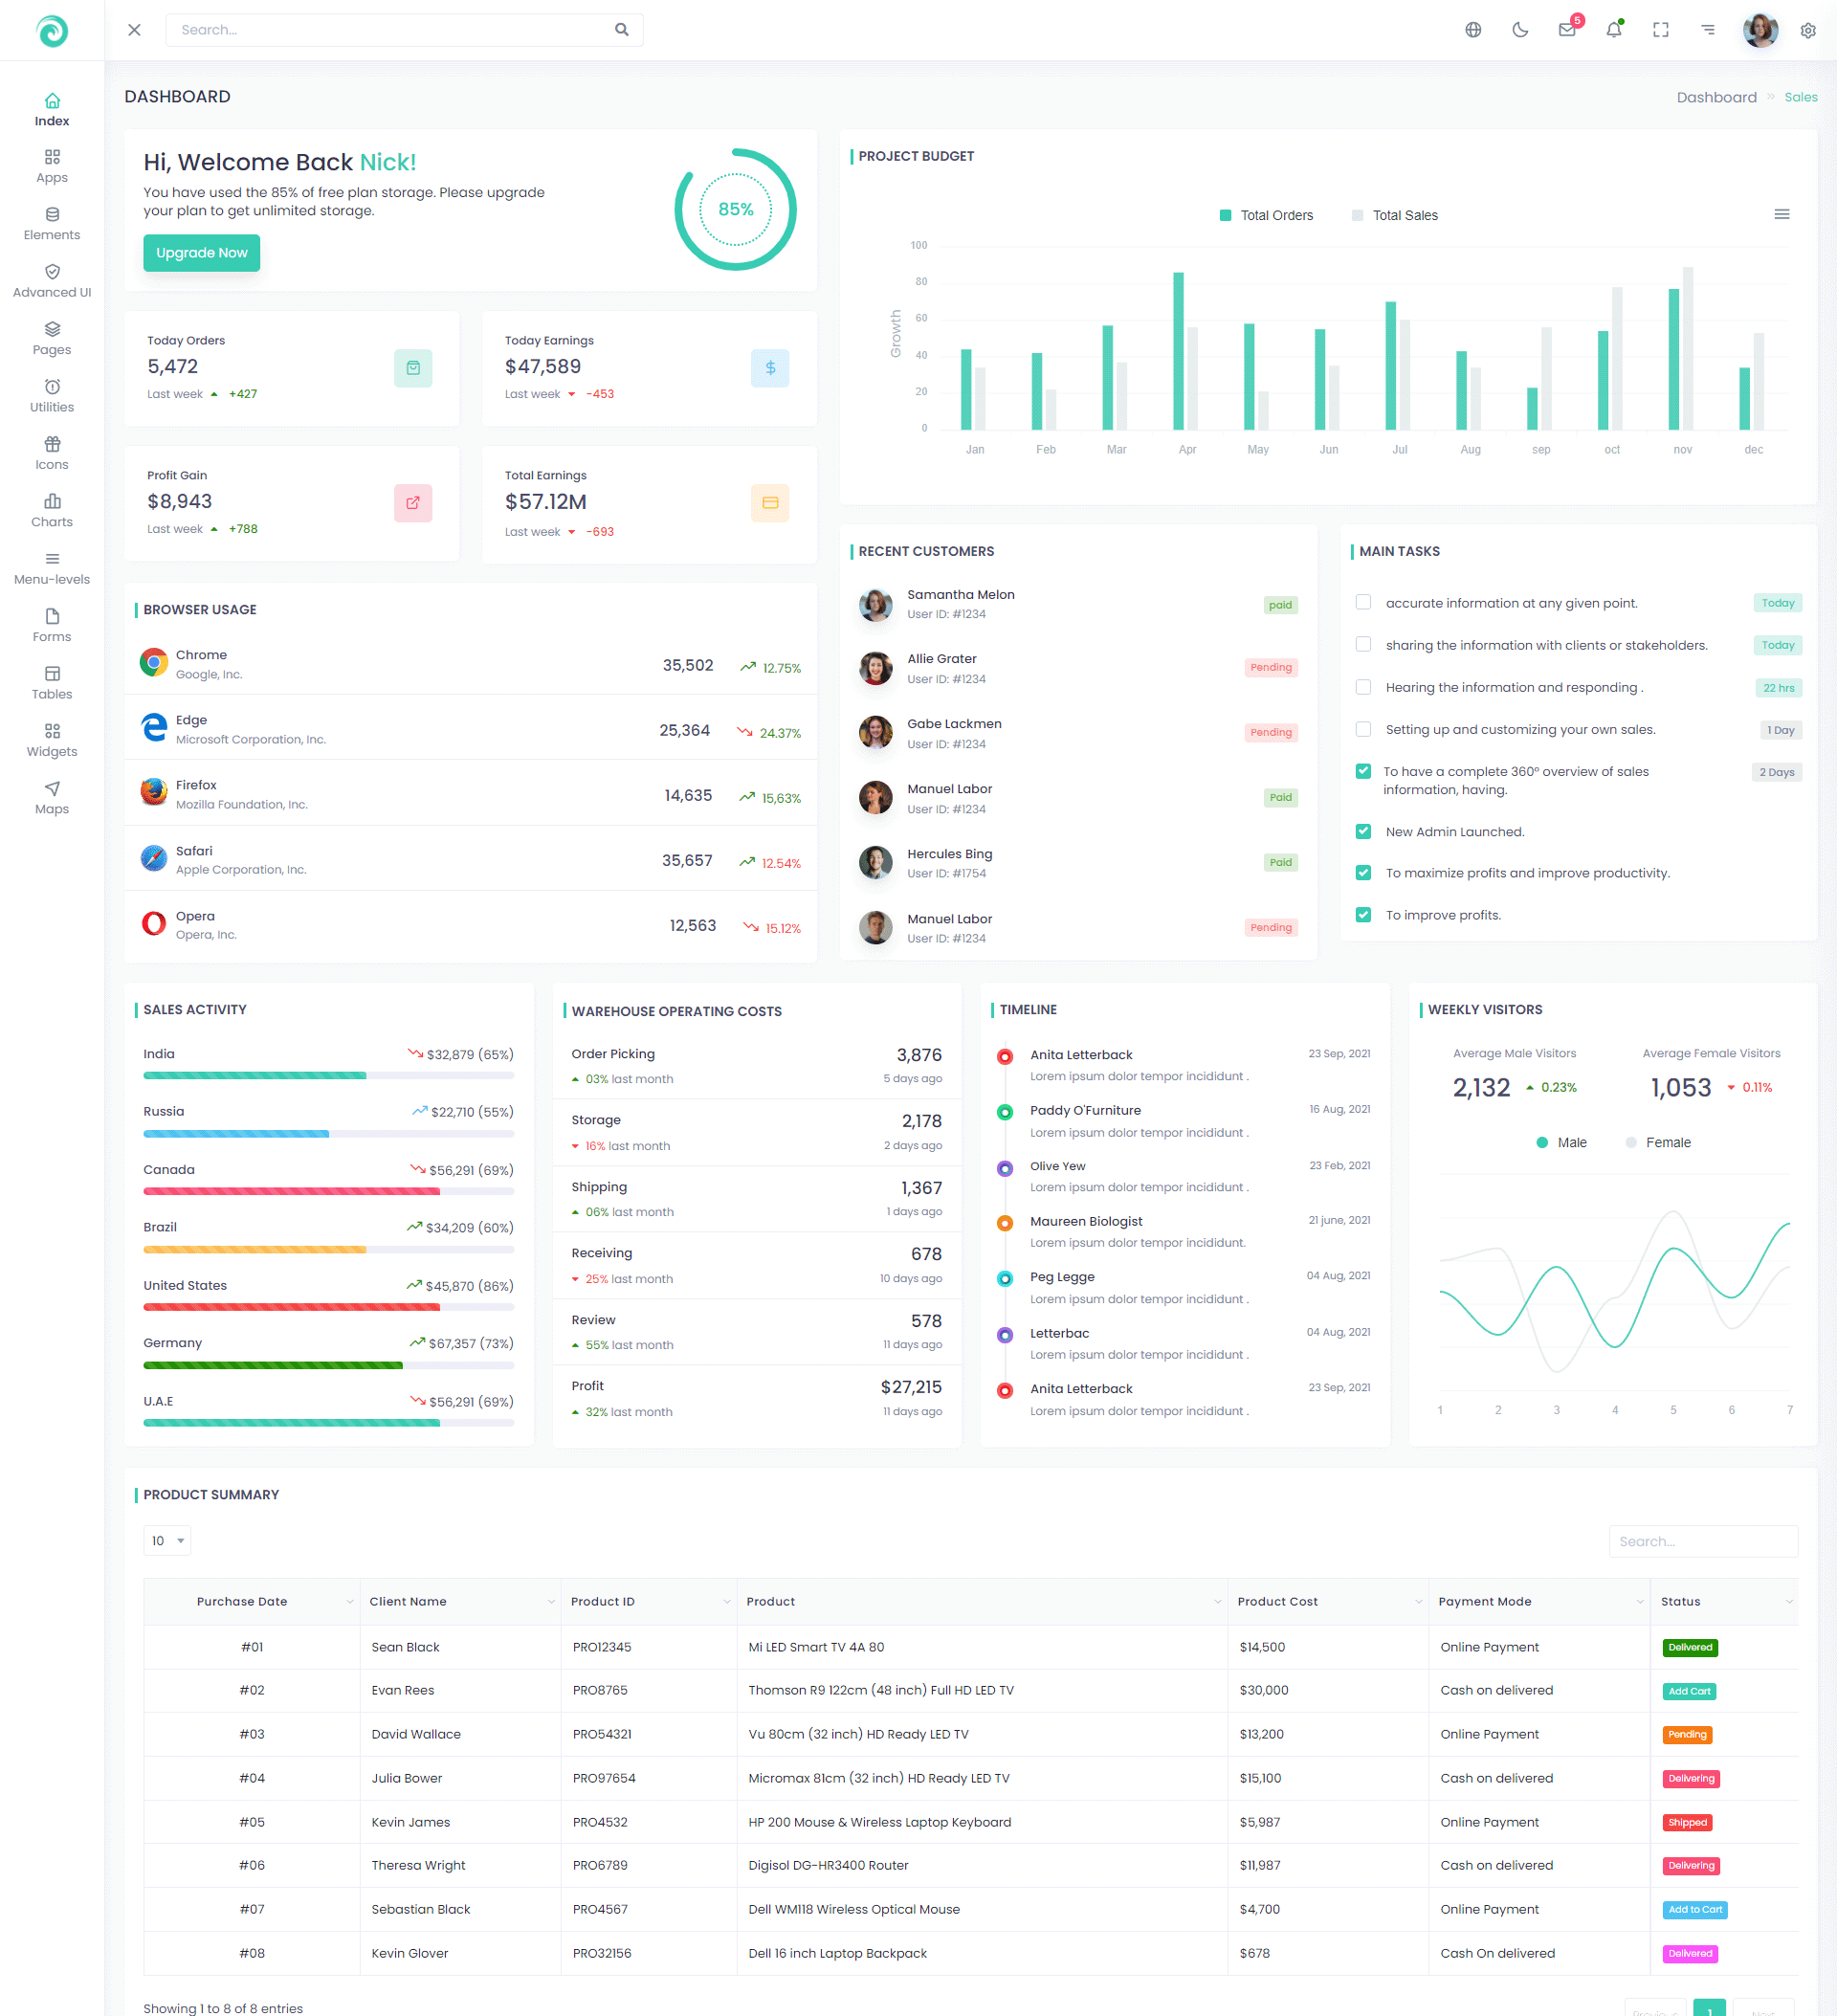Viewport: 1837px width, 2016px height.
Task: Click the language globe icon
Action: pos(1473,30)
